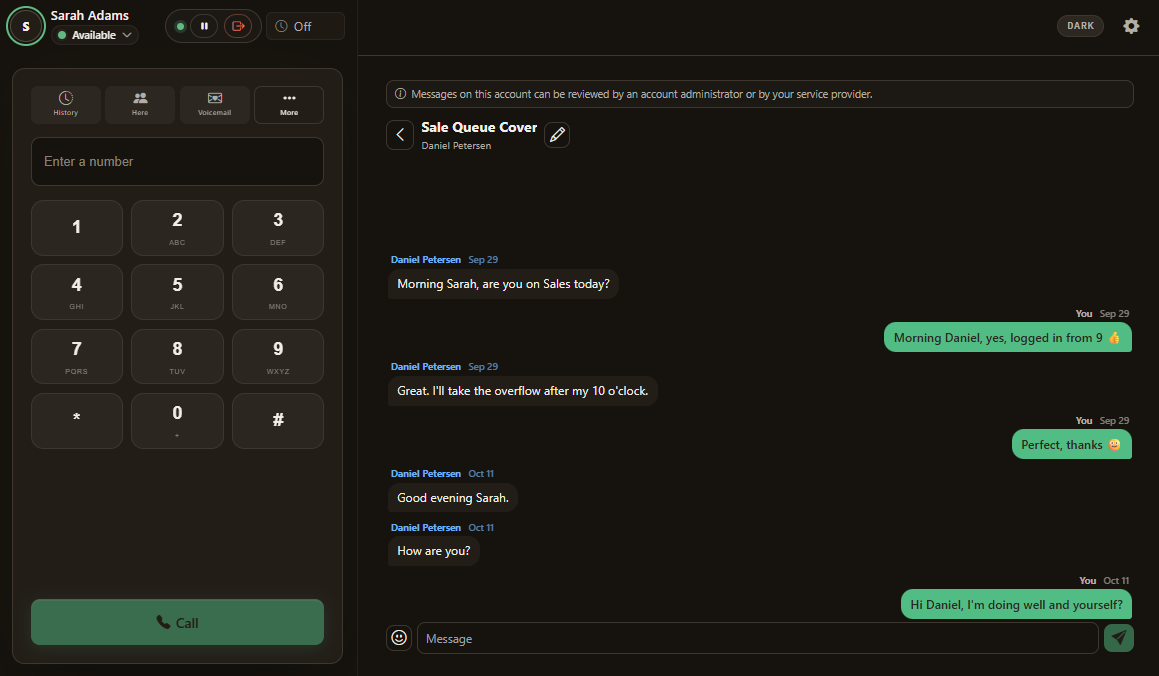Open Sarah Adams profile avatar
1159x676 pixels.
(26, 26)
